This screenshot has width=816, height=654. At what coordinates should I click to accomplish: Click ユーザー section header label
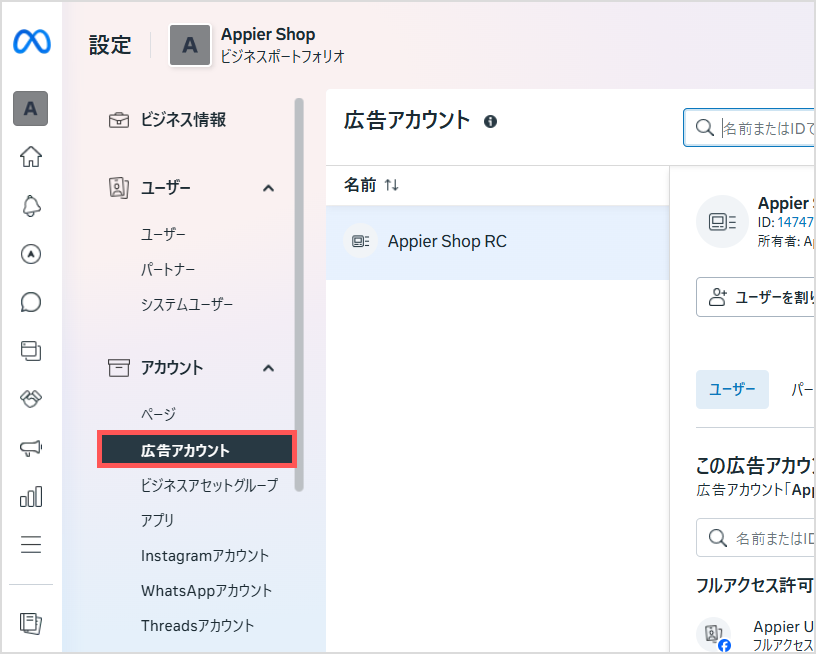[x=165, y=188]
